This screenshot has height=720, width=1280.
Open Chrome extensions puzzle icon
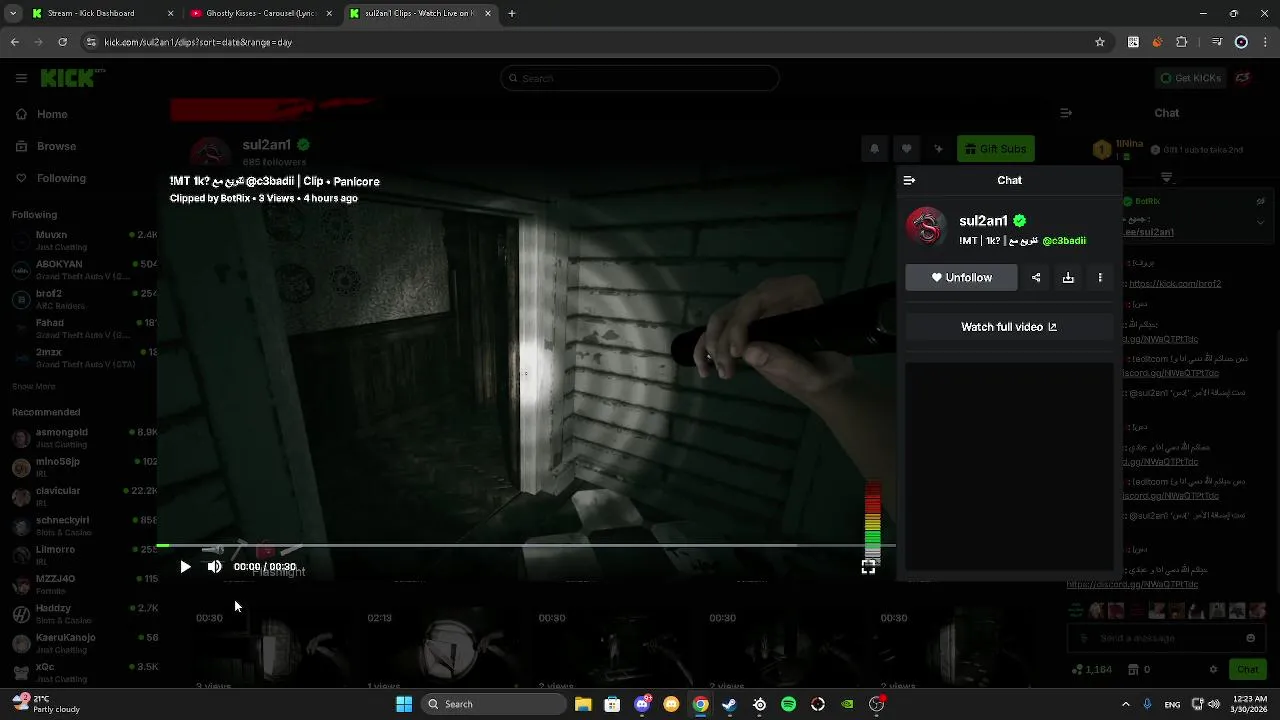tap(1182, 42)
